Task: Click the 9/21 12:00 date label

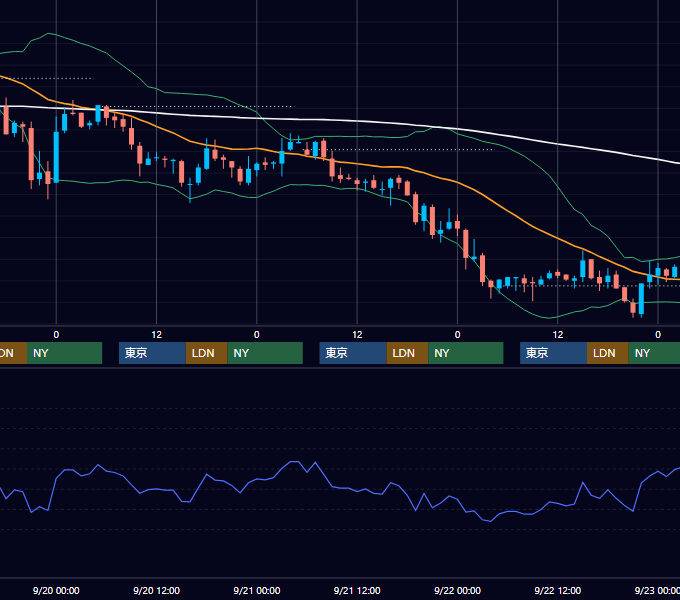Action: tap(357, 590)
